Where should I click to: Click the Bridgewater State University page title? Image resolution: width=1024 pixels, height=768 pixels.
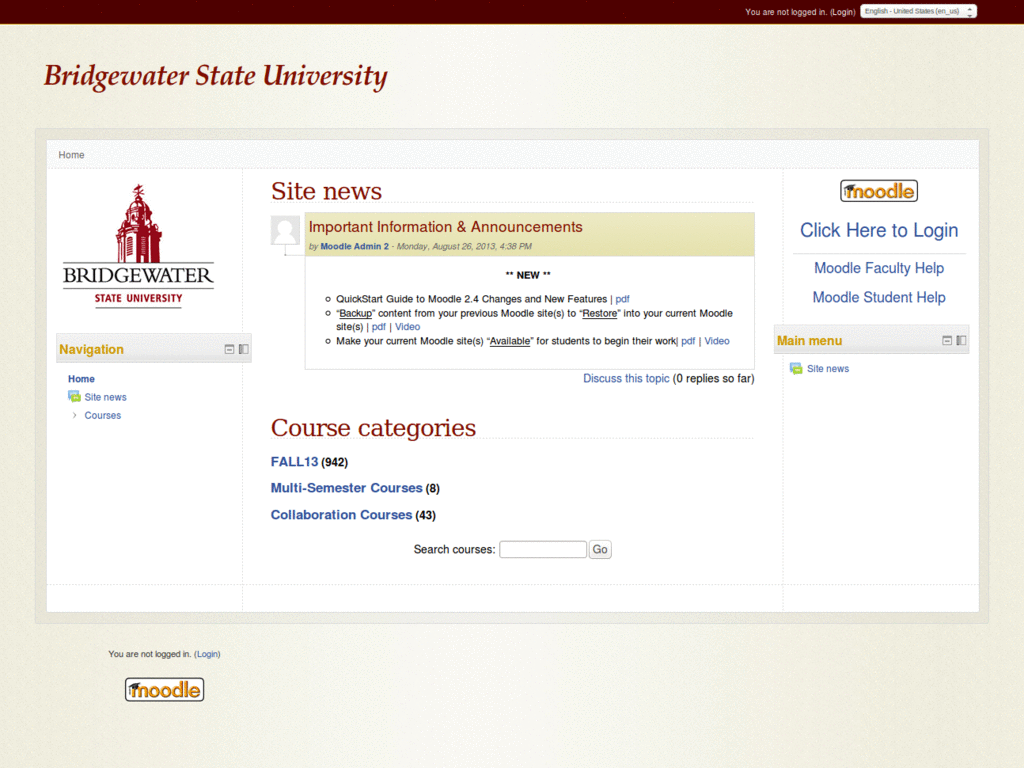tap(216, 76)
